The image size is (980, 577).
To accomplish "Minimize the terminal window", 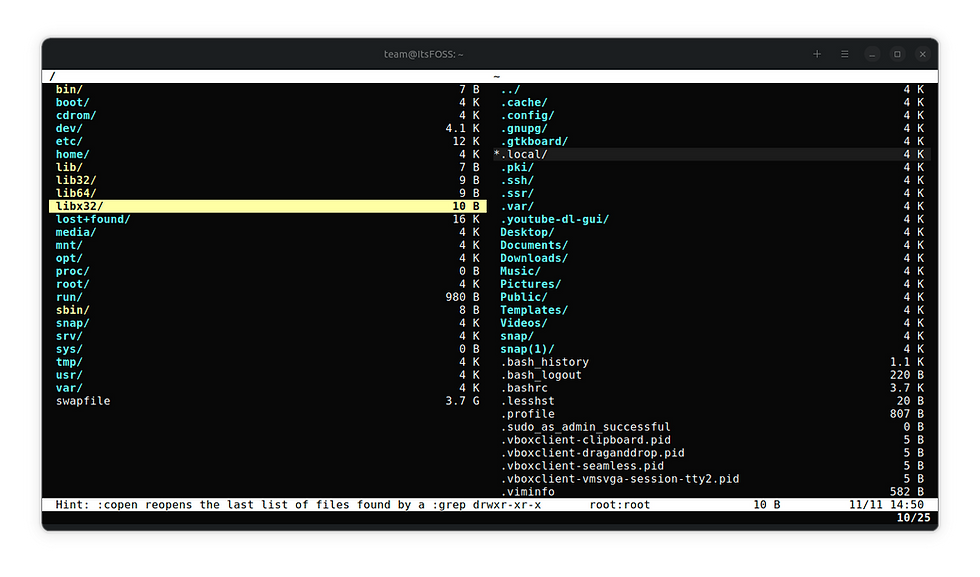I will pos(872,54).
